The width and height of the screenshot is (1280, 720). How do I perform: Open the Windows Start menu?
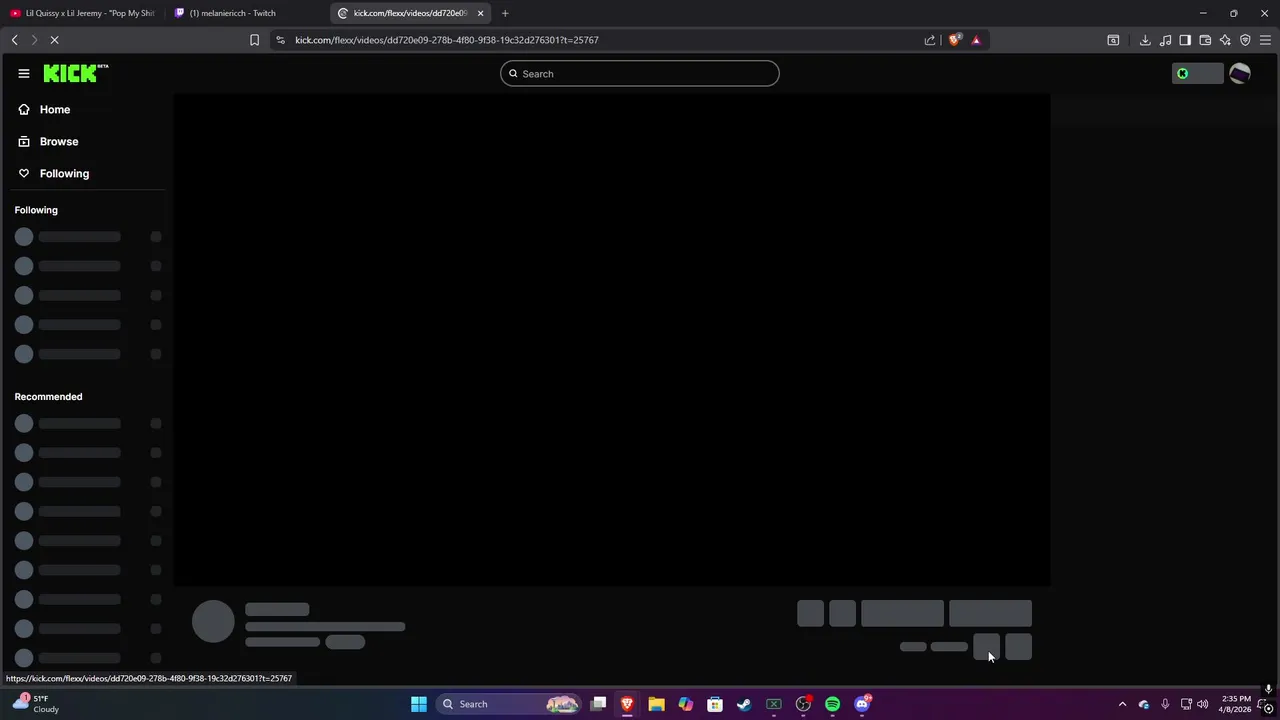(419, 704)
